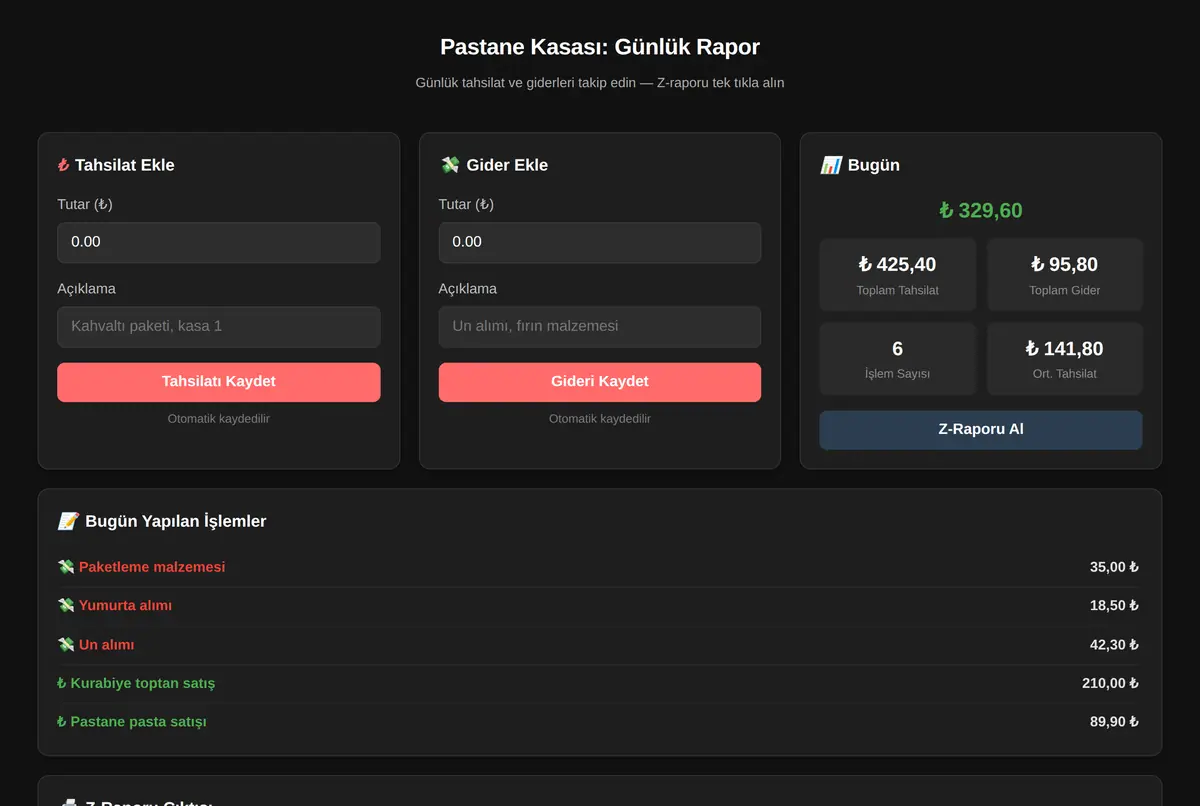Select the Paketleme malzemesi entry name
The image size is (1200, 806).
pyautogui.click(x=152, y=567)
